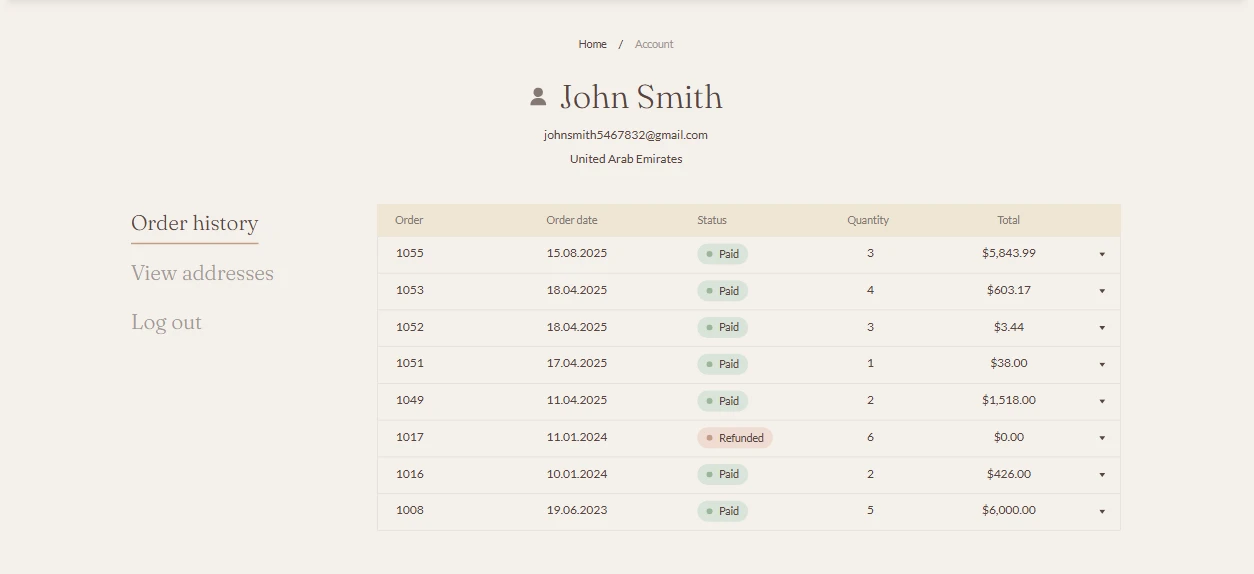This screenshot has height=574, width=1254.
Task: Expand order 1017 details arrow
Action: pyautogui.click(x=1102, y=438)
